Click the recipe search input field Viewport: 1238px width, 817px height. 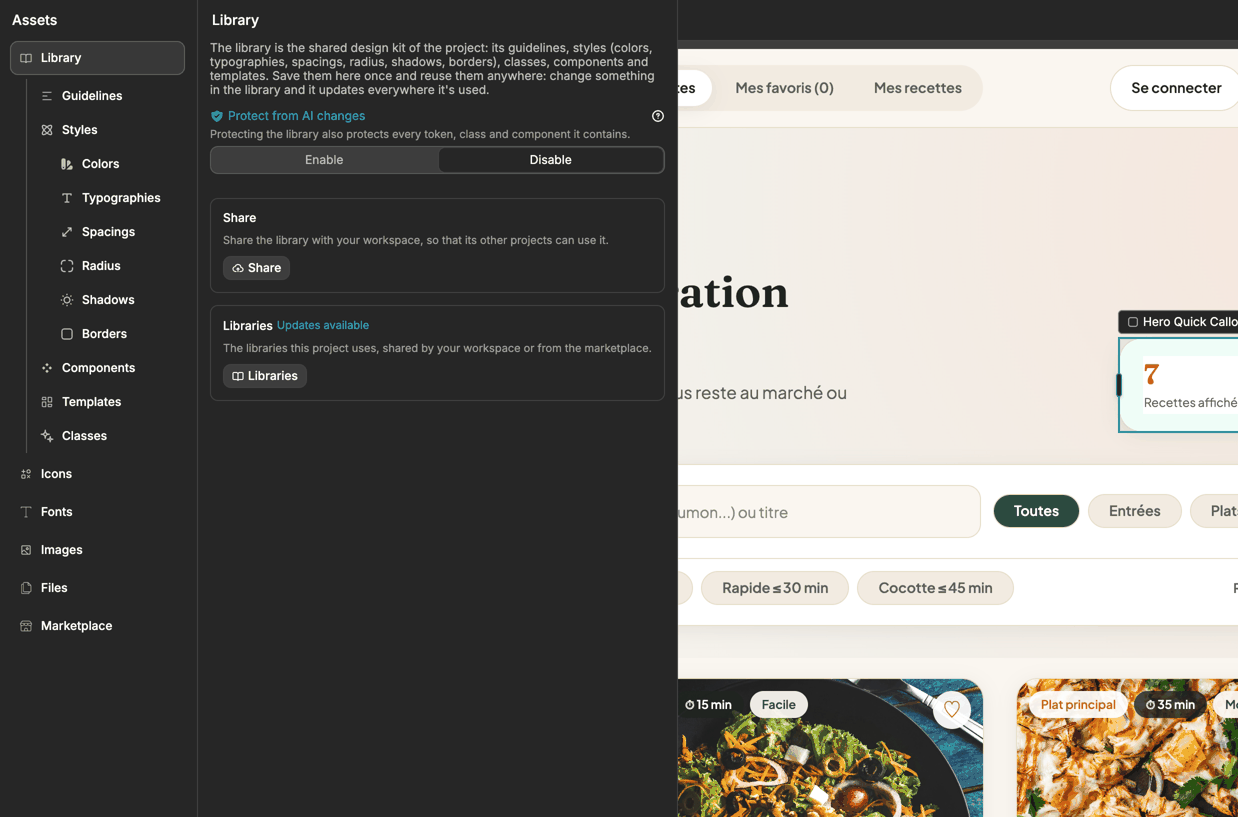click(x=828, y=512)
